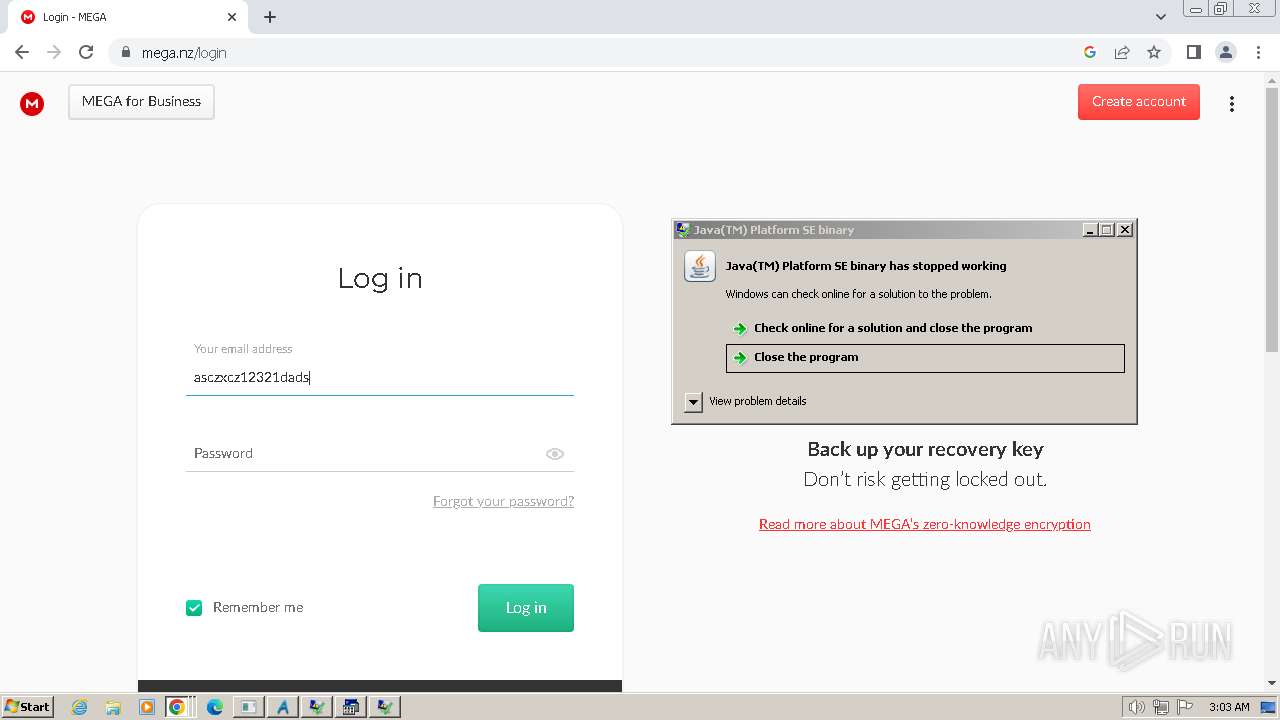Screen dimensions: 1280x720
Task: Toggle password visibility eye icon
Action: click(555, 454)
